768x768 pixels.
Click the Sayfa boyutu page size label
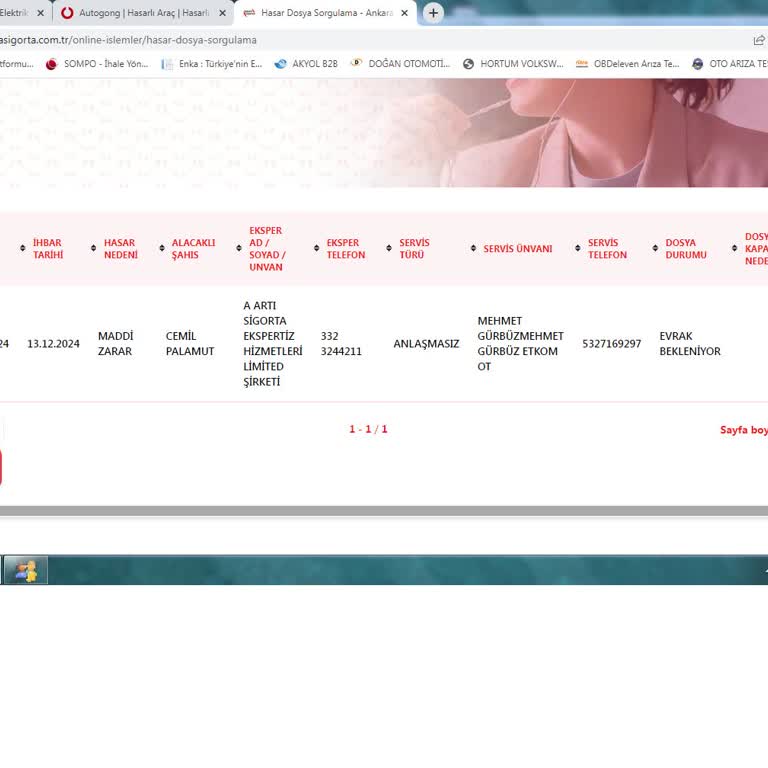(744, 430)
